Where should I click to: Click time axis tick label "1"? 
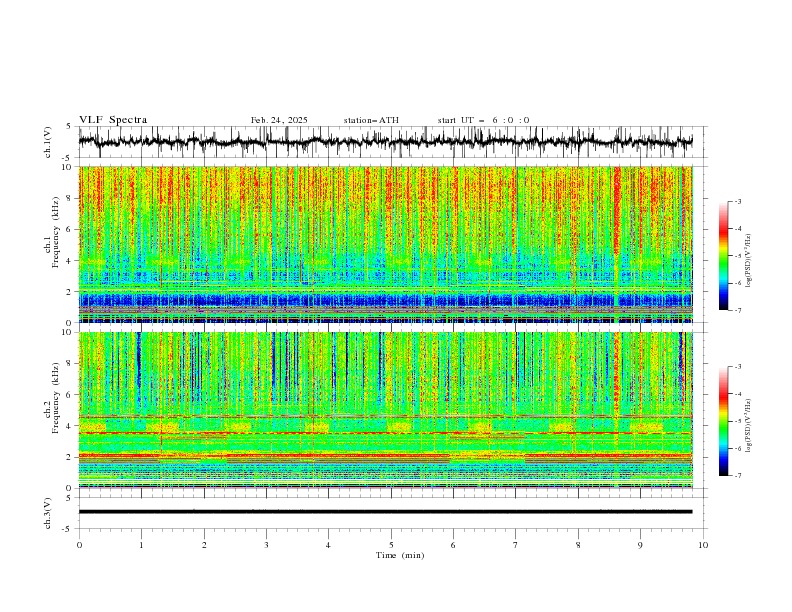click(141, 545)
